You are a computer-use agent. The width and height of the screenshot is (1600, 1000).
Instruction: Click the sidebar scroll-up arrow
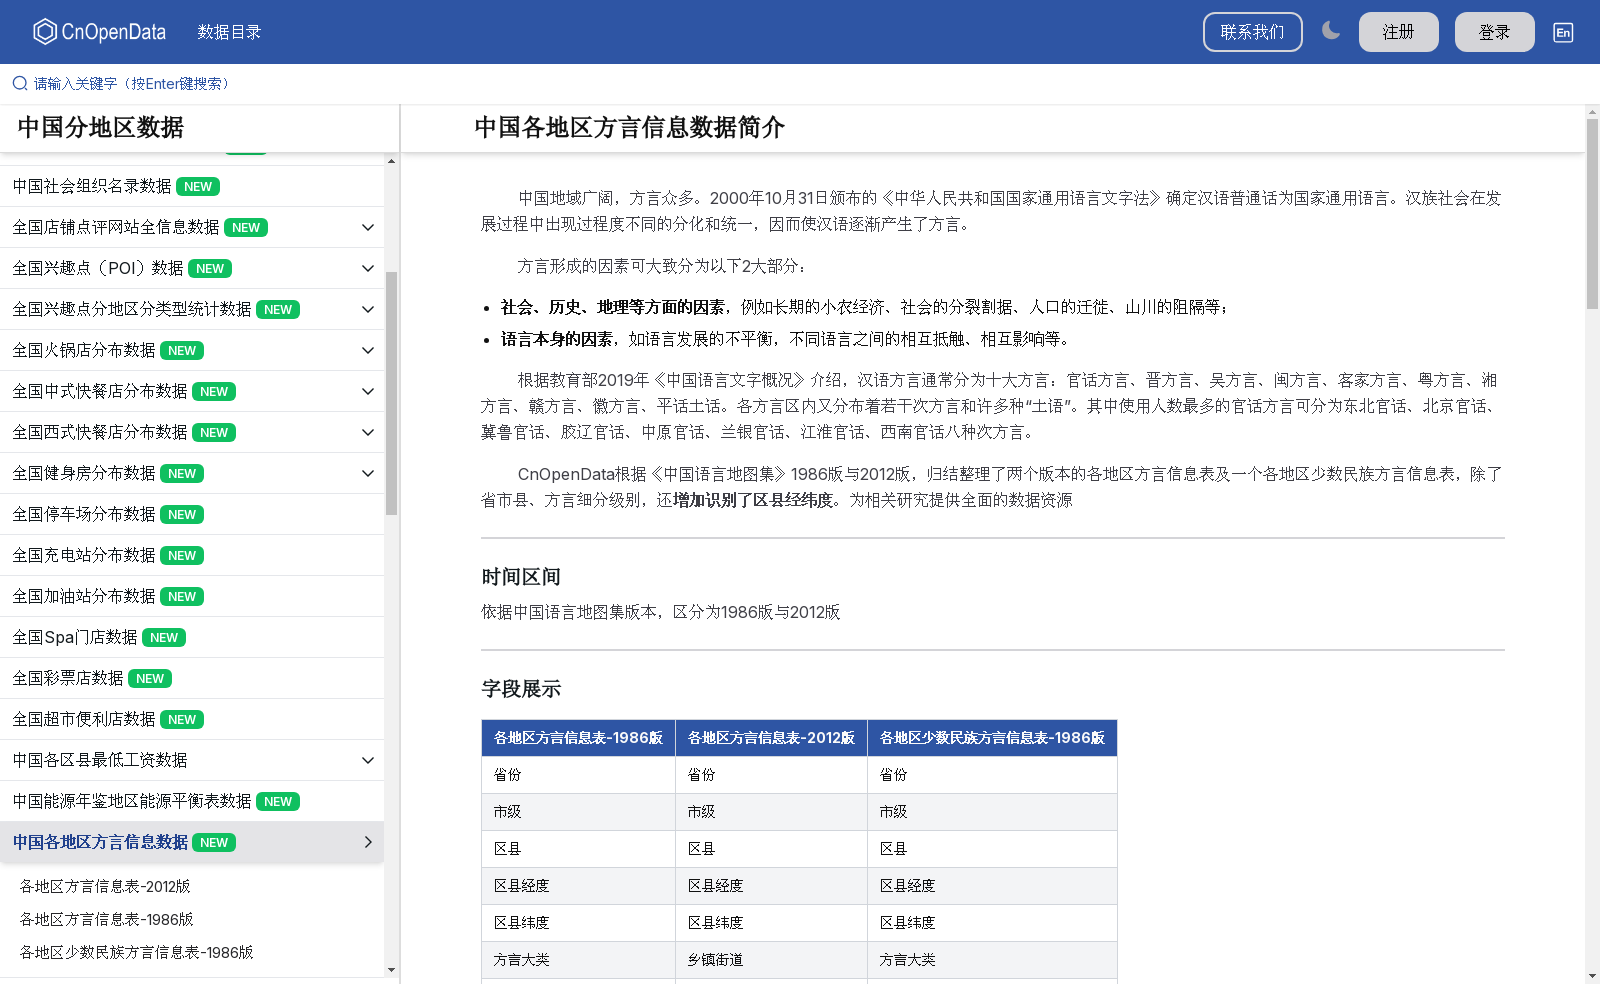coord(391,161)
